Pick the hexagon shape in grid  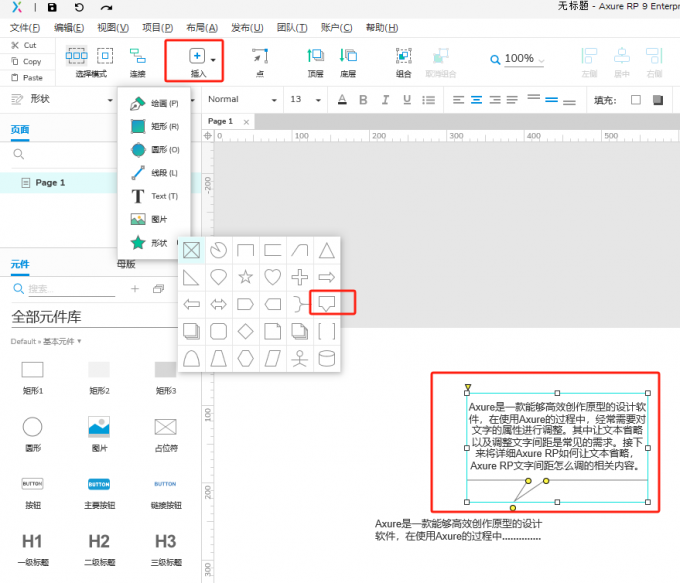click(x=246, y=359)
